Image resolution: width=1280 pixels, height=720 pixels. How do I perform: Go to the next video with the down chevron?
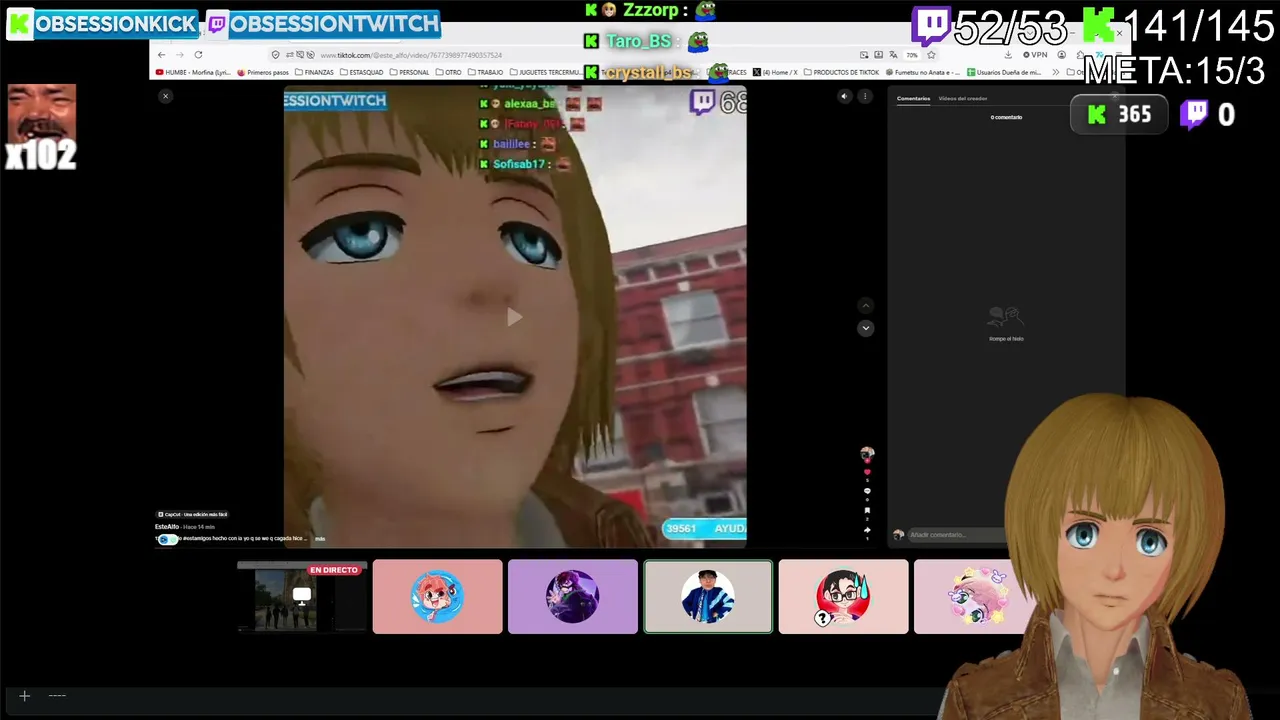pyautogui.click(x=866, y=328)
